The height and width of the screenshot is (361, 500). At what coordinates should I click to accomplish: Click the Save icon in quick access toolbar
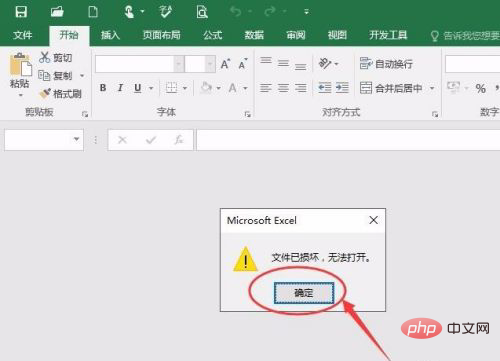(x=21, y=12)
